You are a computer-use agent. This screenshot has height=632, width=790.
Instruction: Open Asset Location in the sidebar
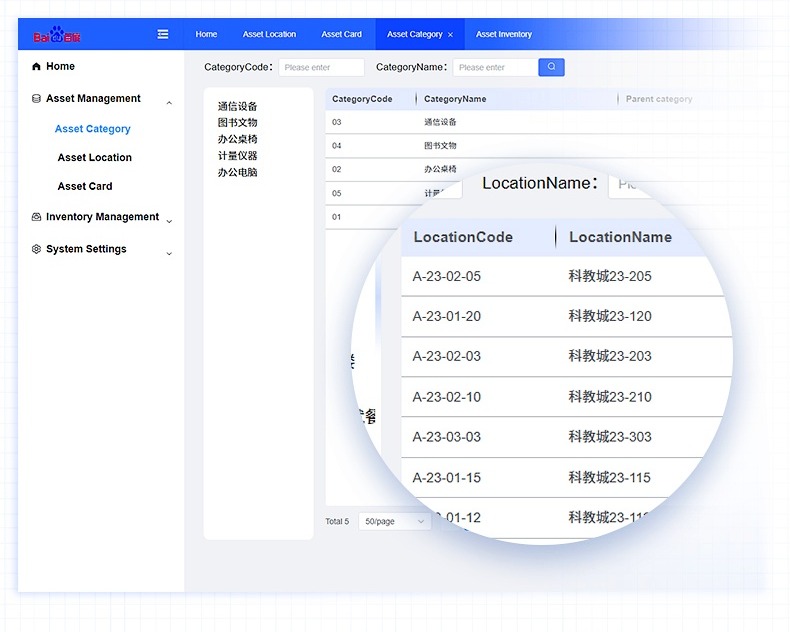click(94, 157)
